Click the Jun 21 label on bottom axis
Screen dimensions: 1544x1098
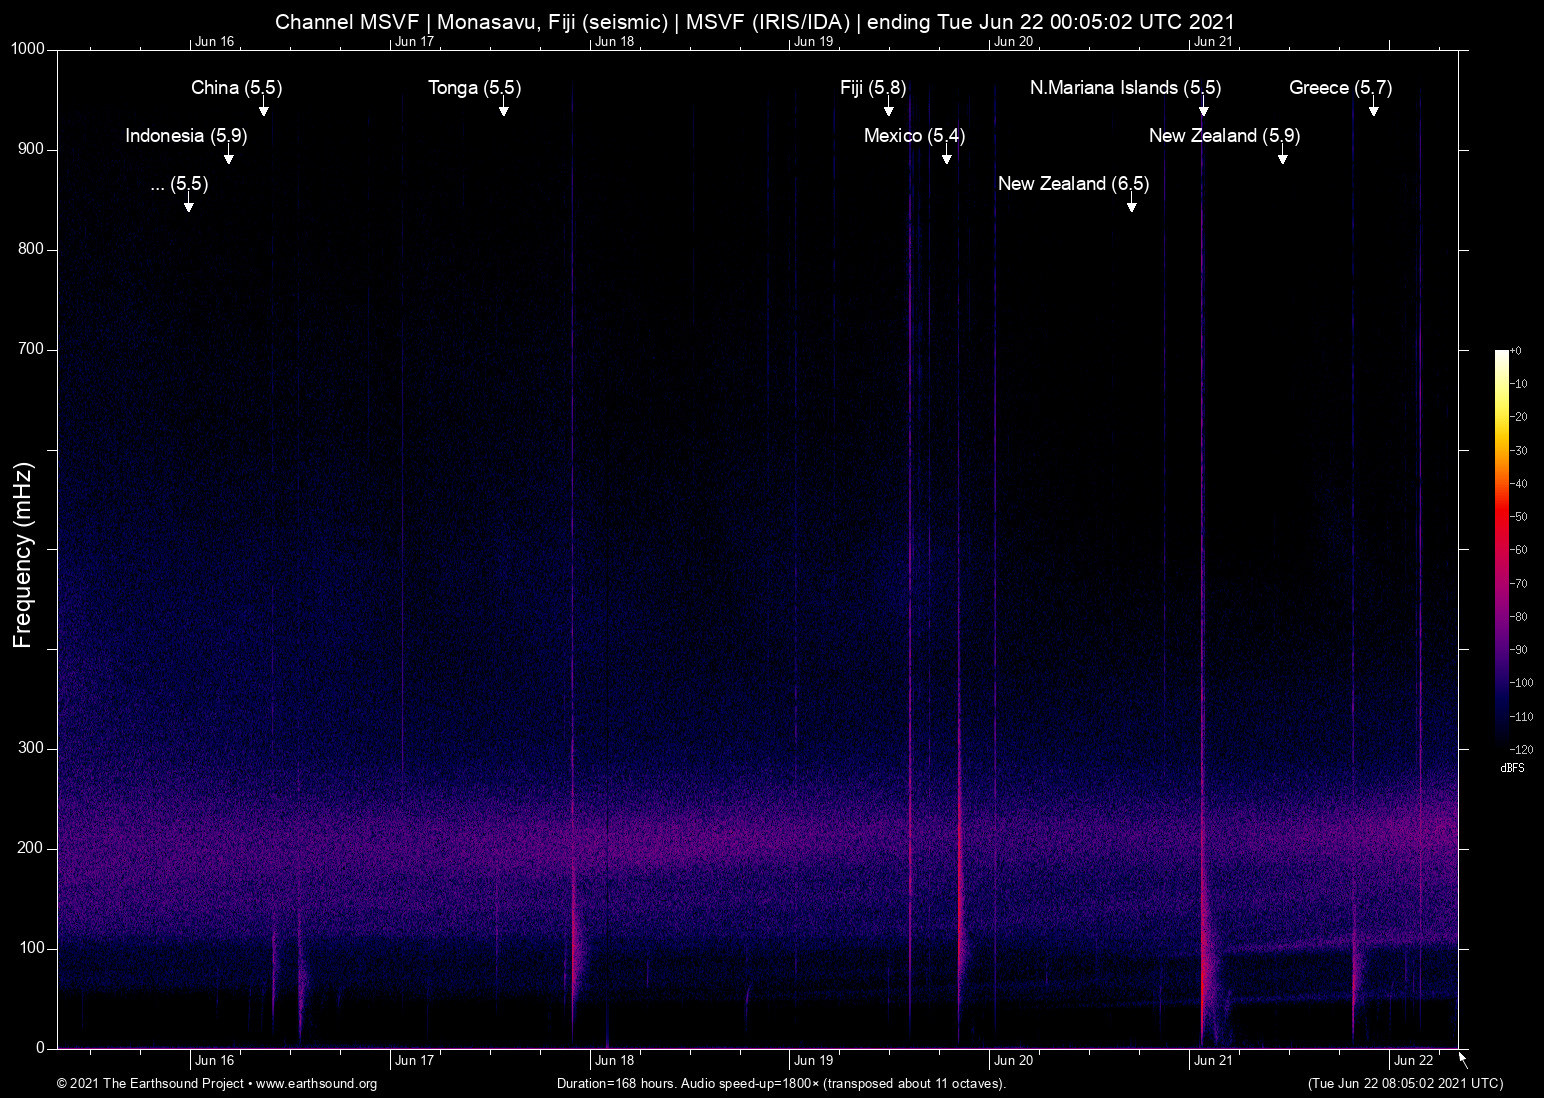coord(1213,1061)
